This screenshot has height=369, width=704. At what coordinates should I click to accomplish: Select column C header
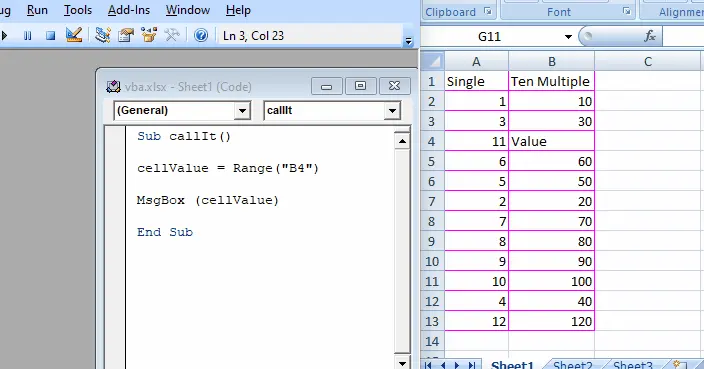click(x=648, y=62)
